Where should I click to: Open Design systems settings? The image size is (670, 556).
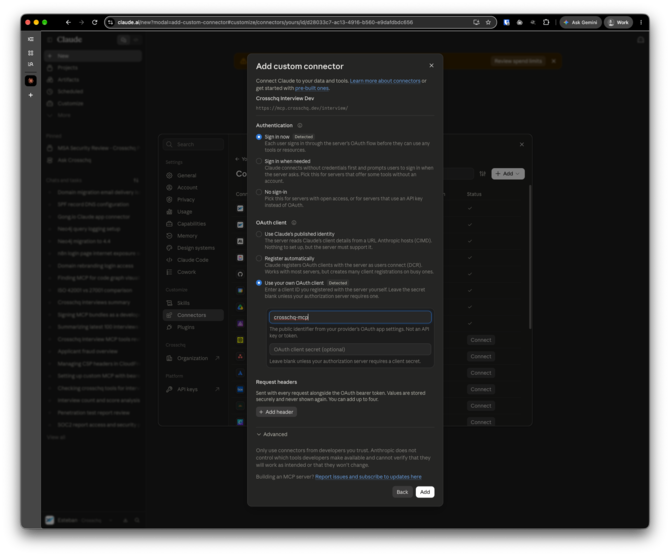tap(196, 248)
